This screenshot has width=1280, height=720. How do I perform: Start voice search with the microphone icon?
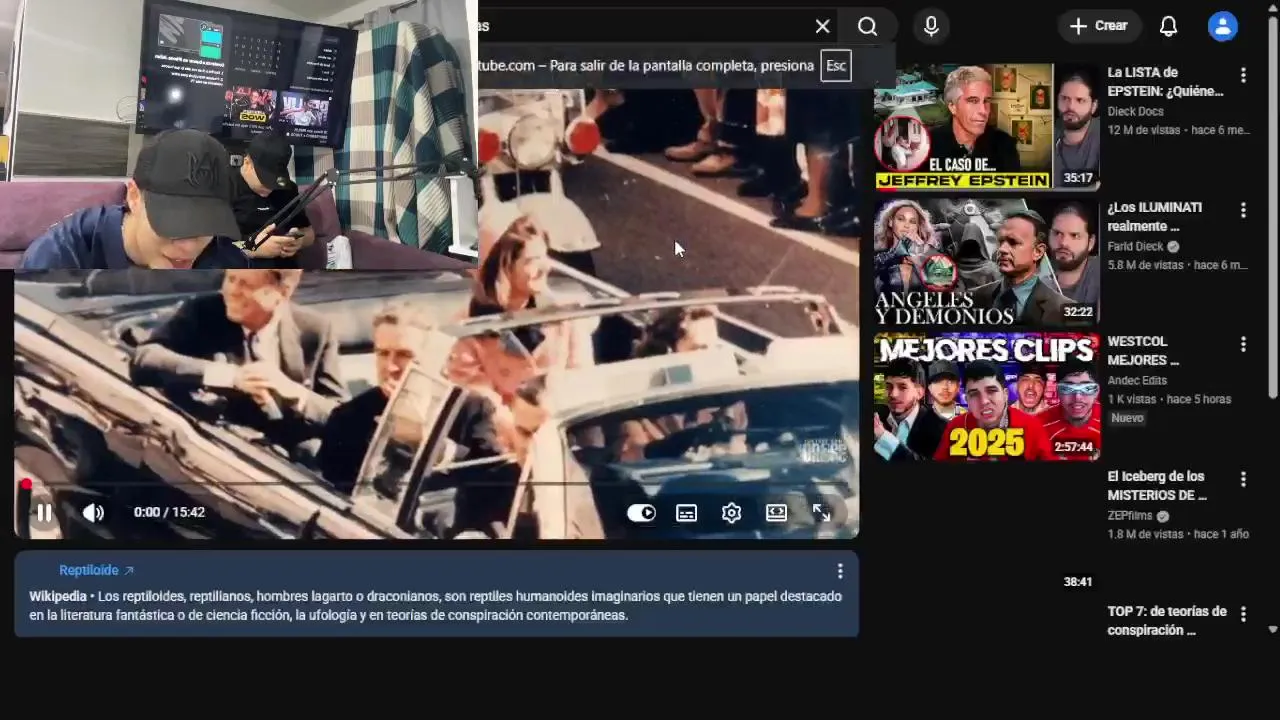(x=931, y=27)
